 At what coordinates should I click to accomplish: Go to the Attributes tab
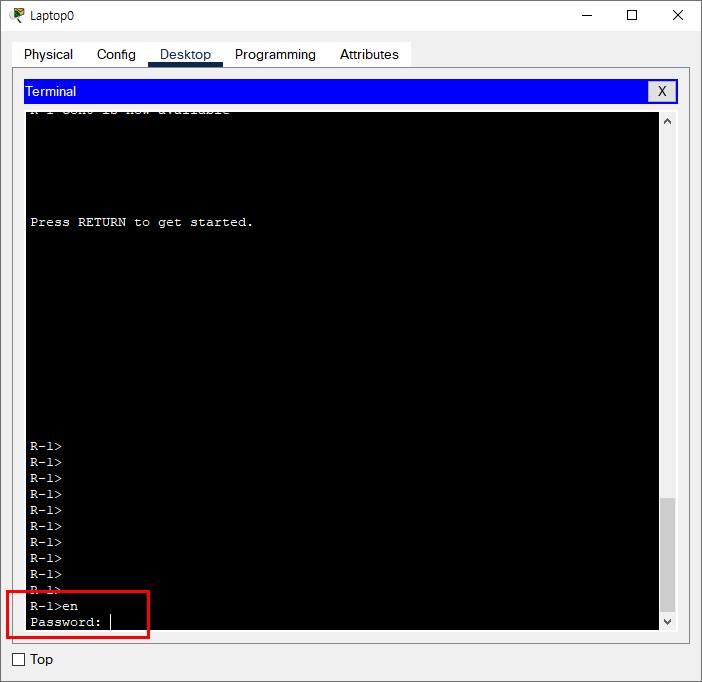pos(369,55)
